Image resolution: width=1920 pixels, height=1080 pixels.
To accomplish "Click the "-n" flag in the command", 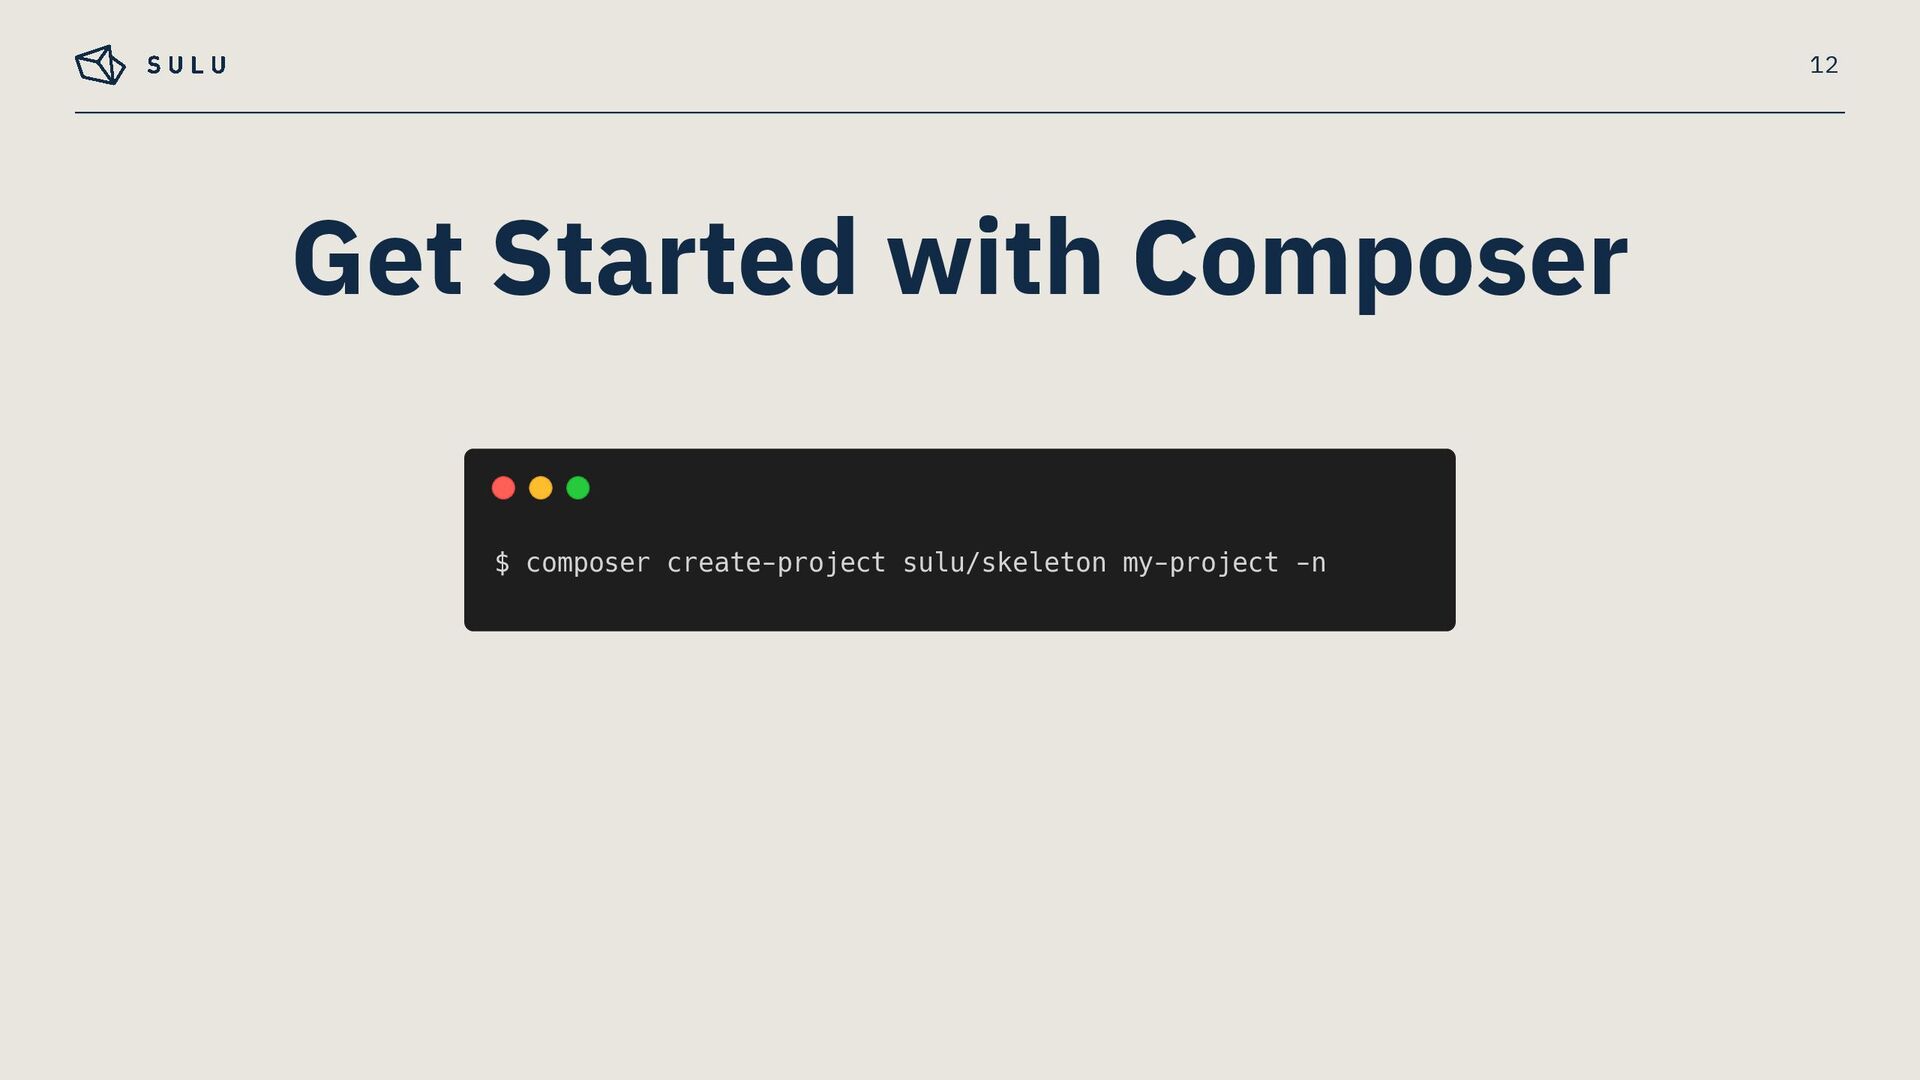I will pos(1311,563).
